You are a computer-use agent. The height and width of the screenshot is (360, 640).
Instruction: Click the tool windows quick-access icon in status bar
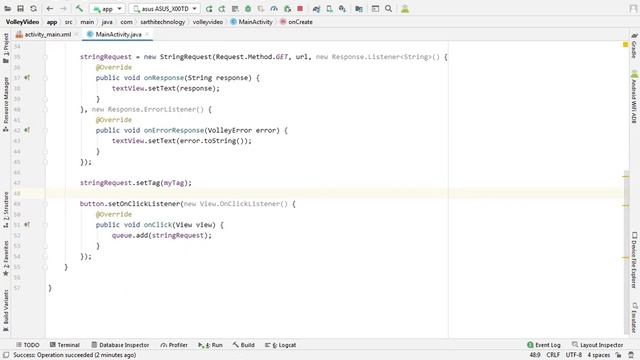(6, 355)
